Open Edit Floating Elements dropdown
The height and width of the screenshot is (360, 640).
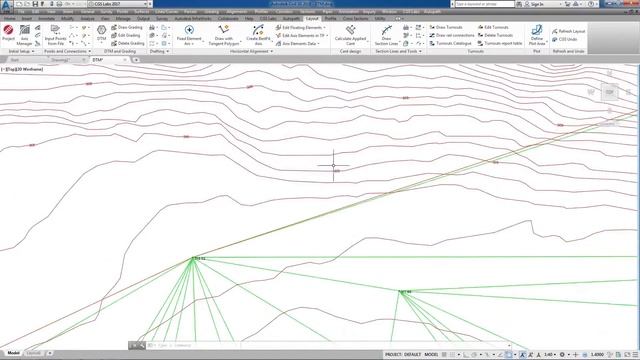(x=302, y=27)
